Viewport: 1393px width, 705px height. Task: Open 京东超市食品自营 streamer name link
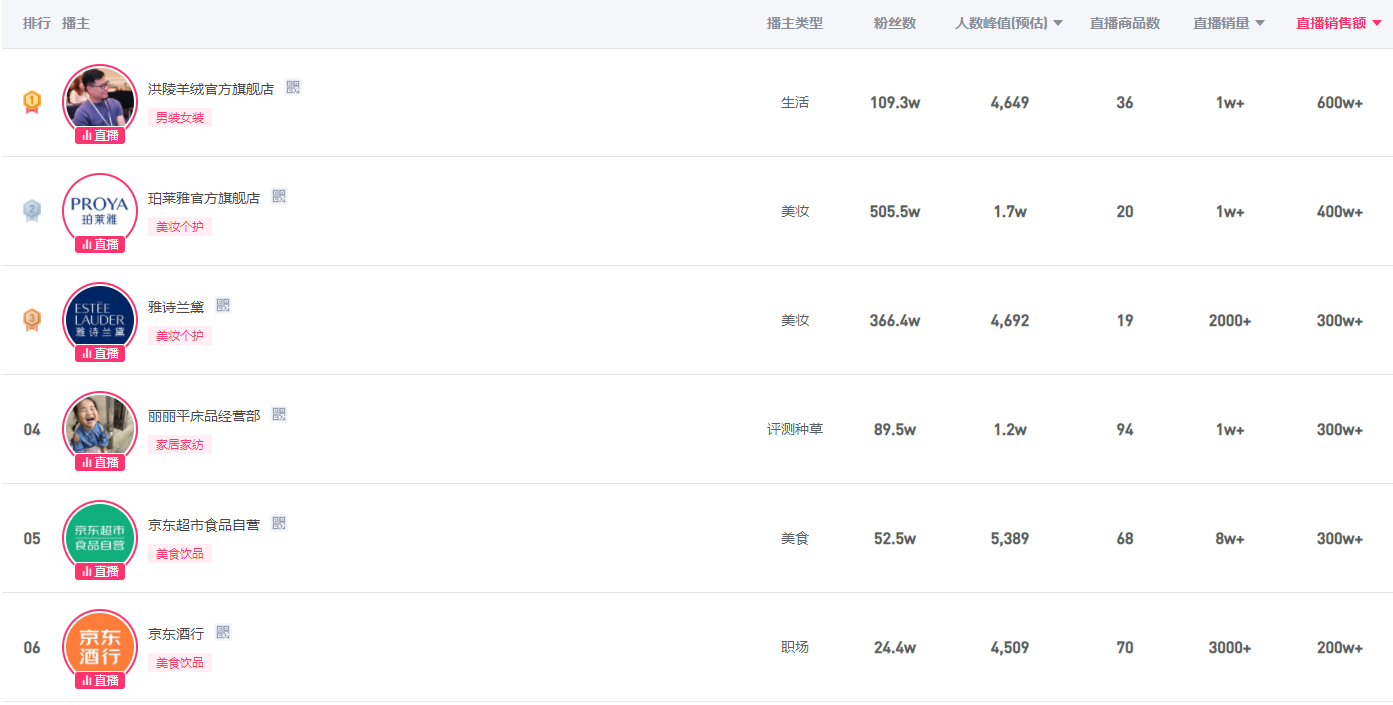tap(204, 525)
